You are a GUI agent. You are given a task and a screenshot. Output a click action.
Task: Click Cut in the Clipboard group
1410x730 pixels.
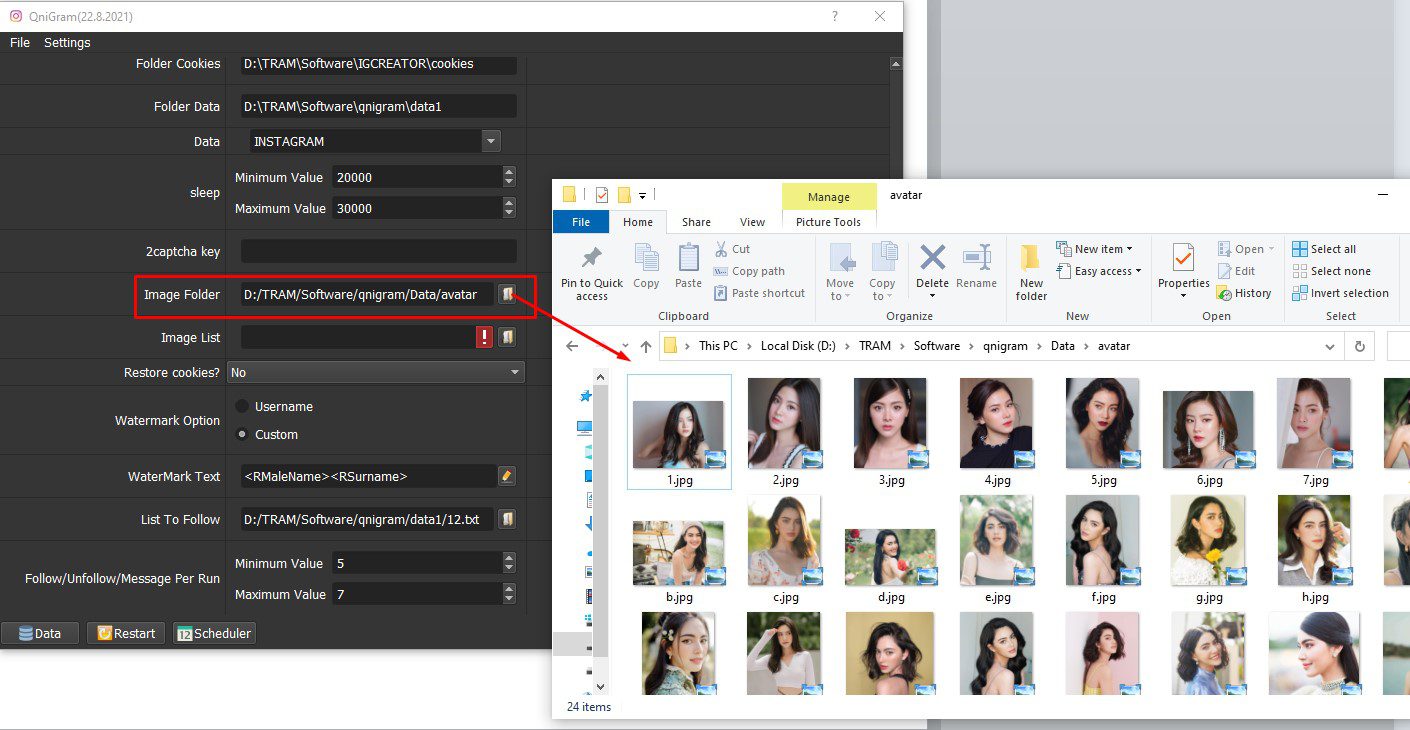pos(732,249)
